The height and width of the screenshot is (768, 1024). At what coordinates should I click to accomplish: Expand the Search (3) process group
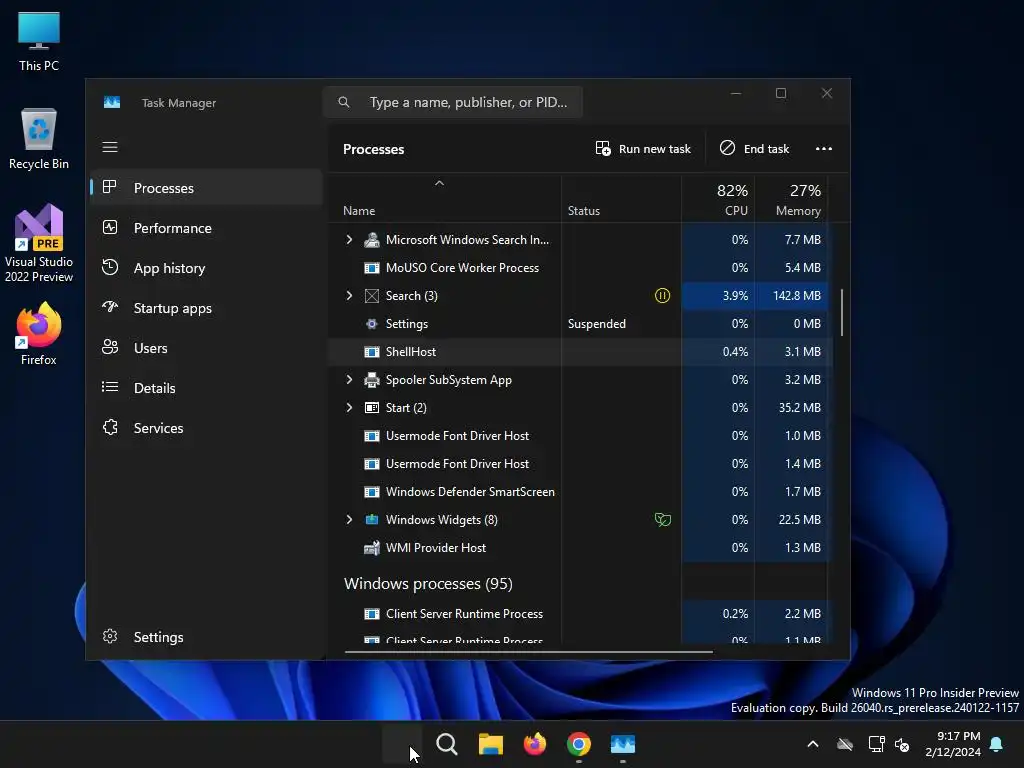pyautogui.click(x=349, y=296)
